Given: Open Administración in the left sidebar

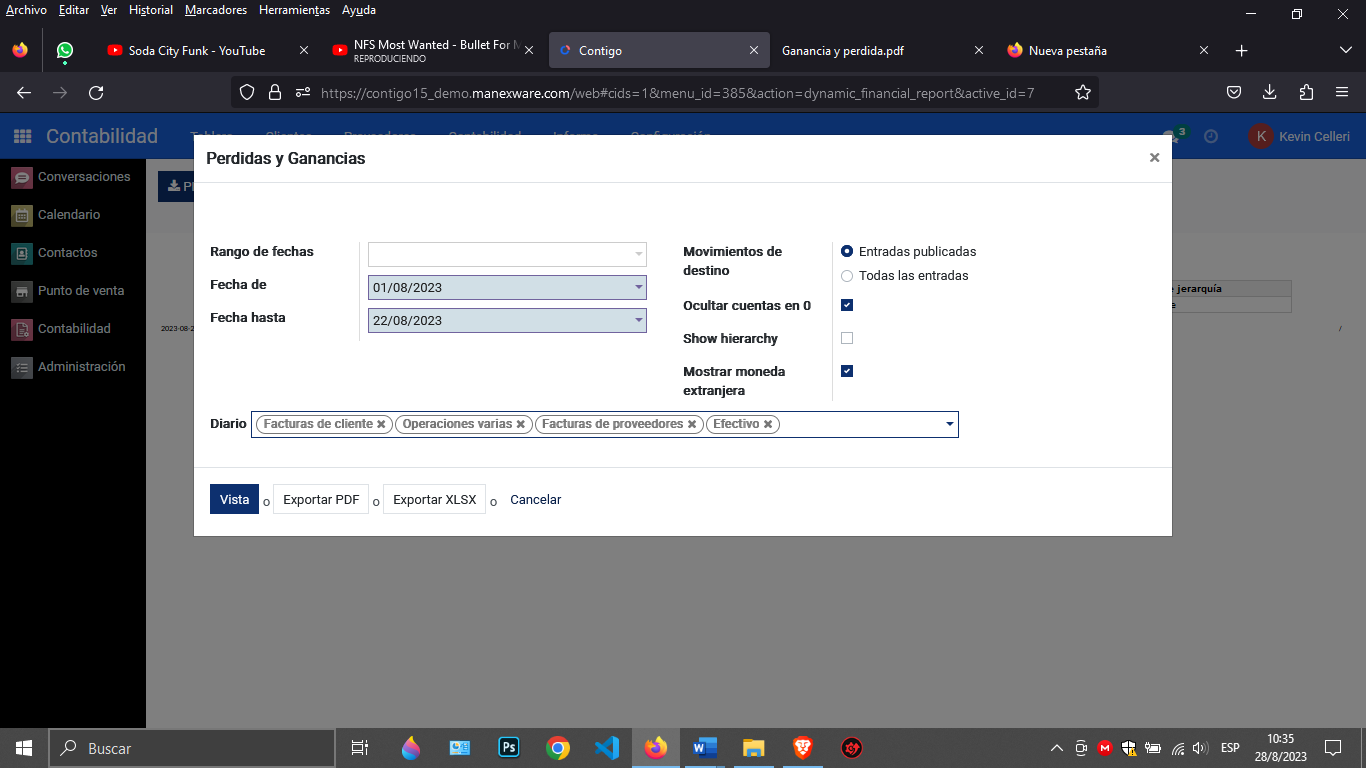Looking at the screenshot, I should (x=73, y=367).
